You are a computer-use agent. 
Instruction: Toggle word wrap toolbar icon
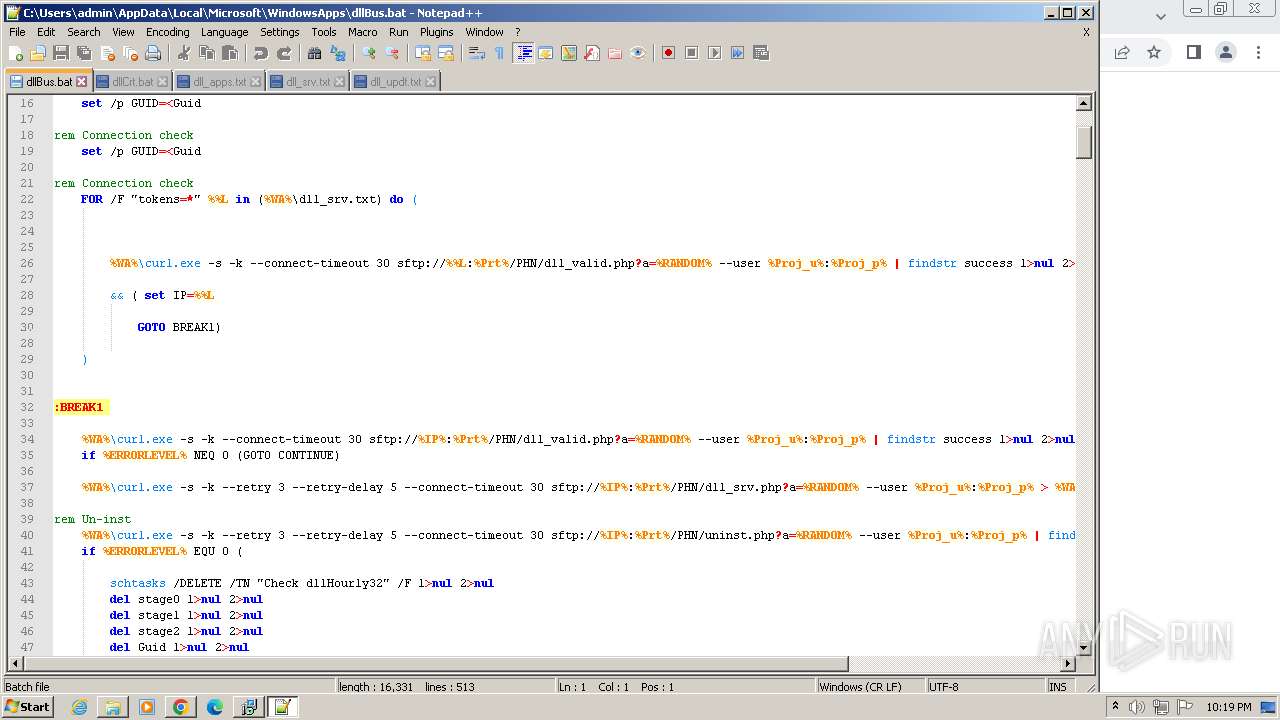click(477, 53)
